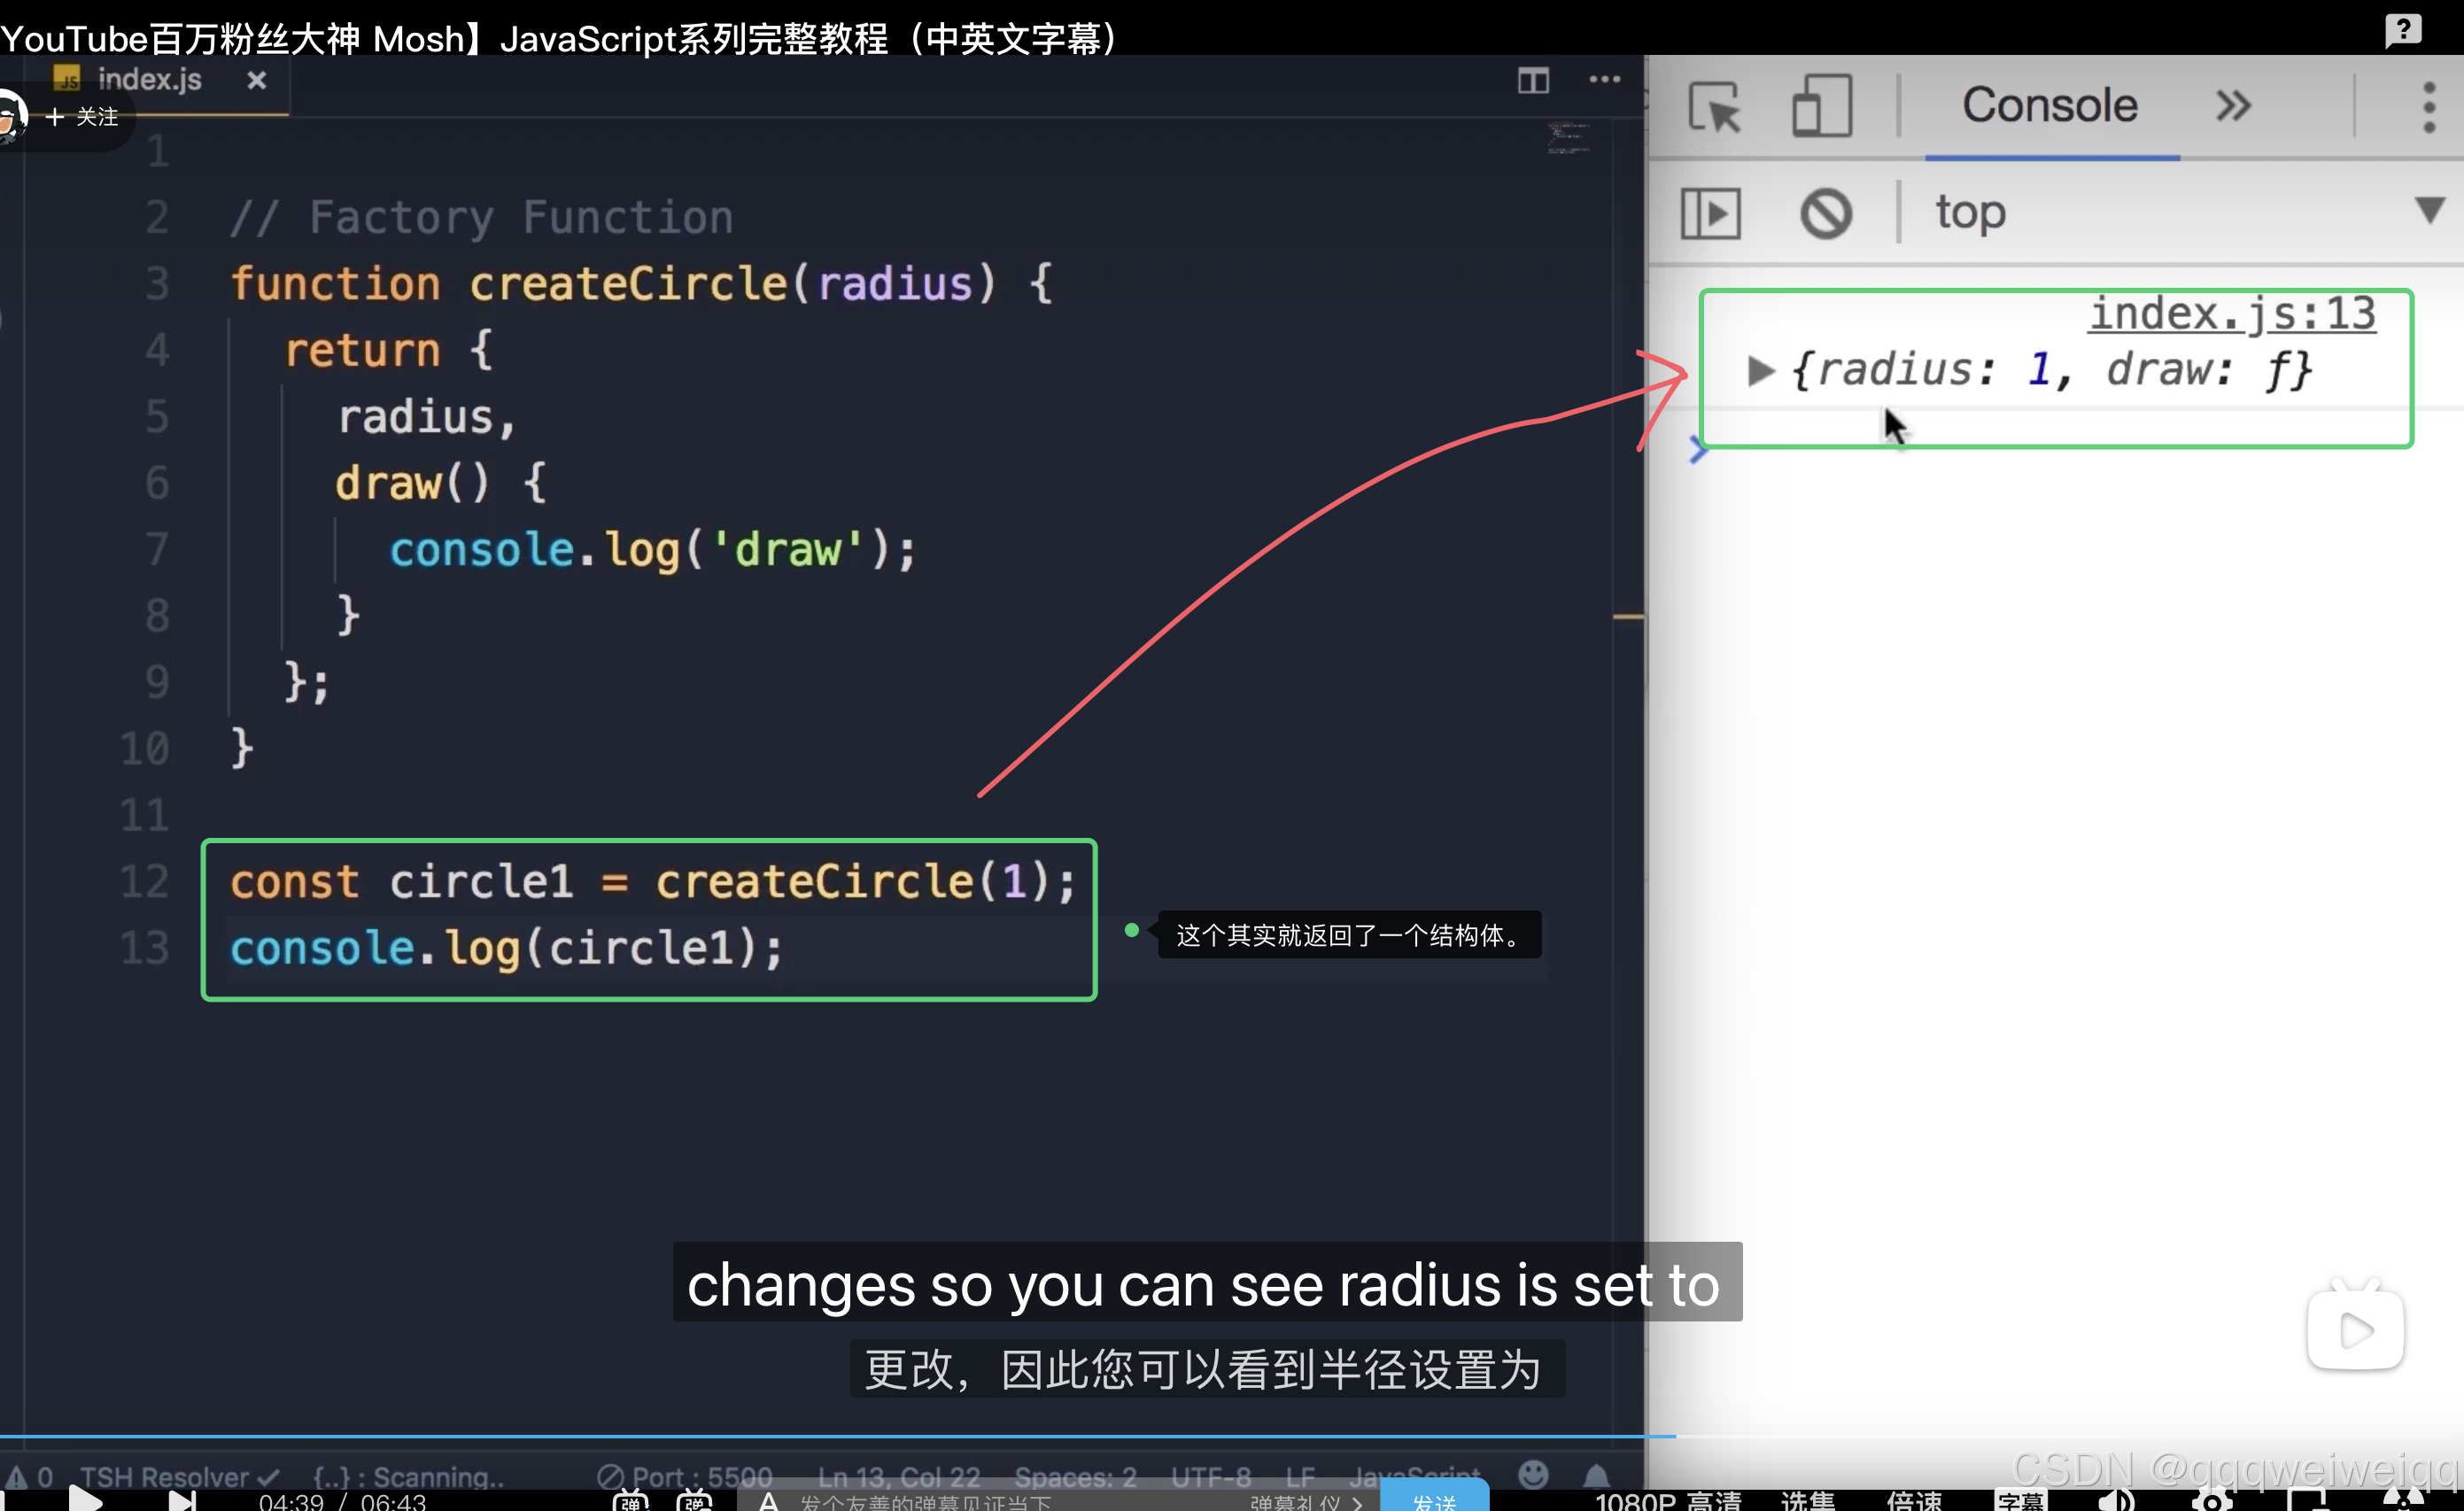Open the top JavaScript context dropdown
Viewport: 2464px width, 1511px height.
(2185, 212)
